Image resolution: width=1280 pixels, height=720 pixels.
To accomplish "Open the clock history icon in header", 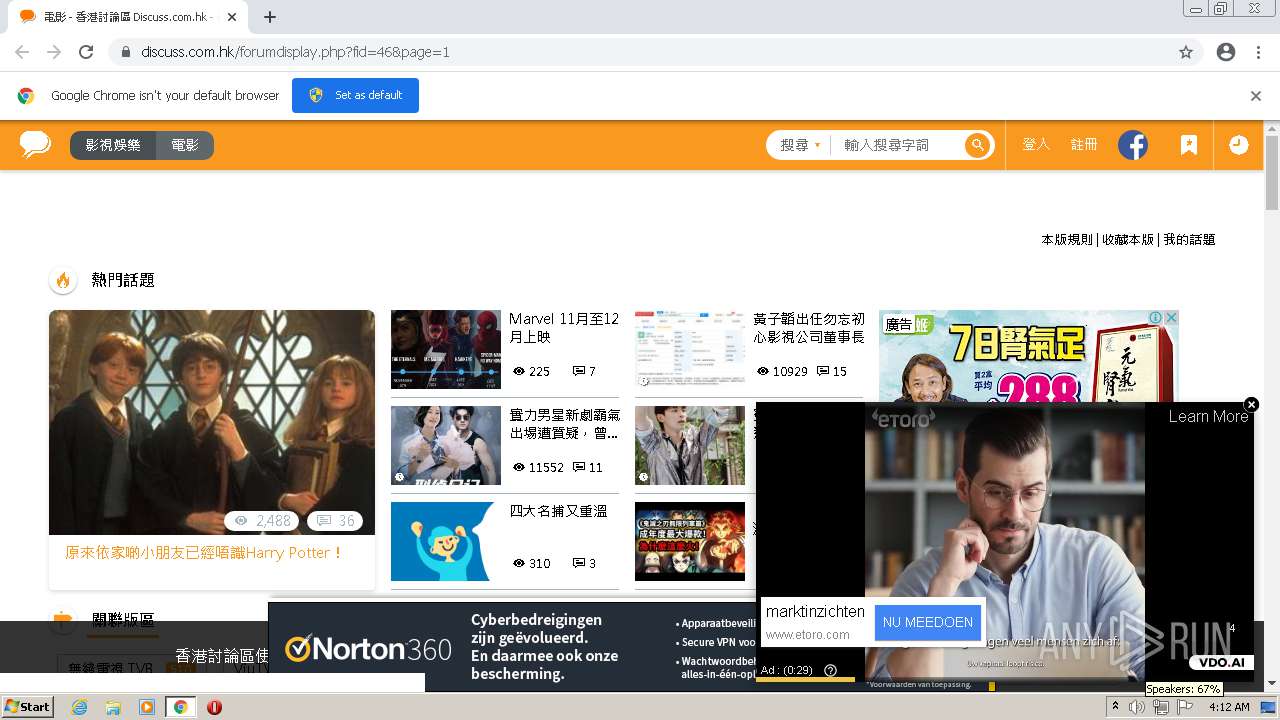I will [1238, 145].
